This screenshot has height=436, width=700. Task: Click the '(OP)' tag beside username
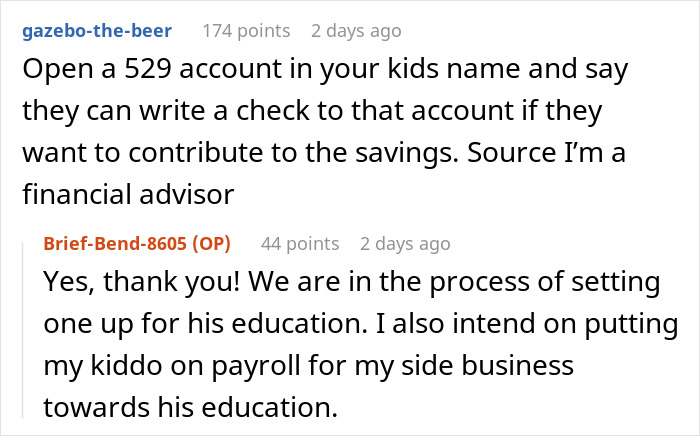click(211, 244)
